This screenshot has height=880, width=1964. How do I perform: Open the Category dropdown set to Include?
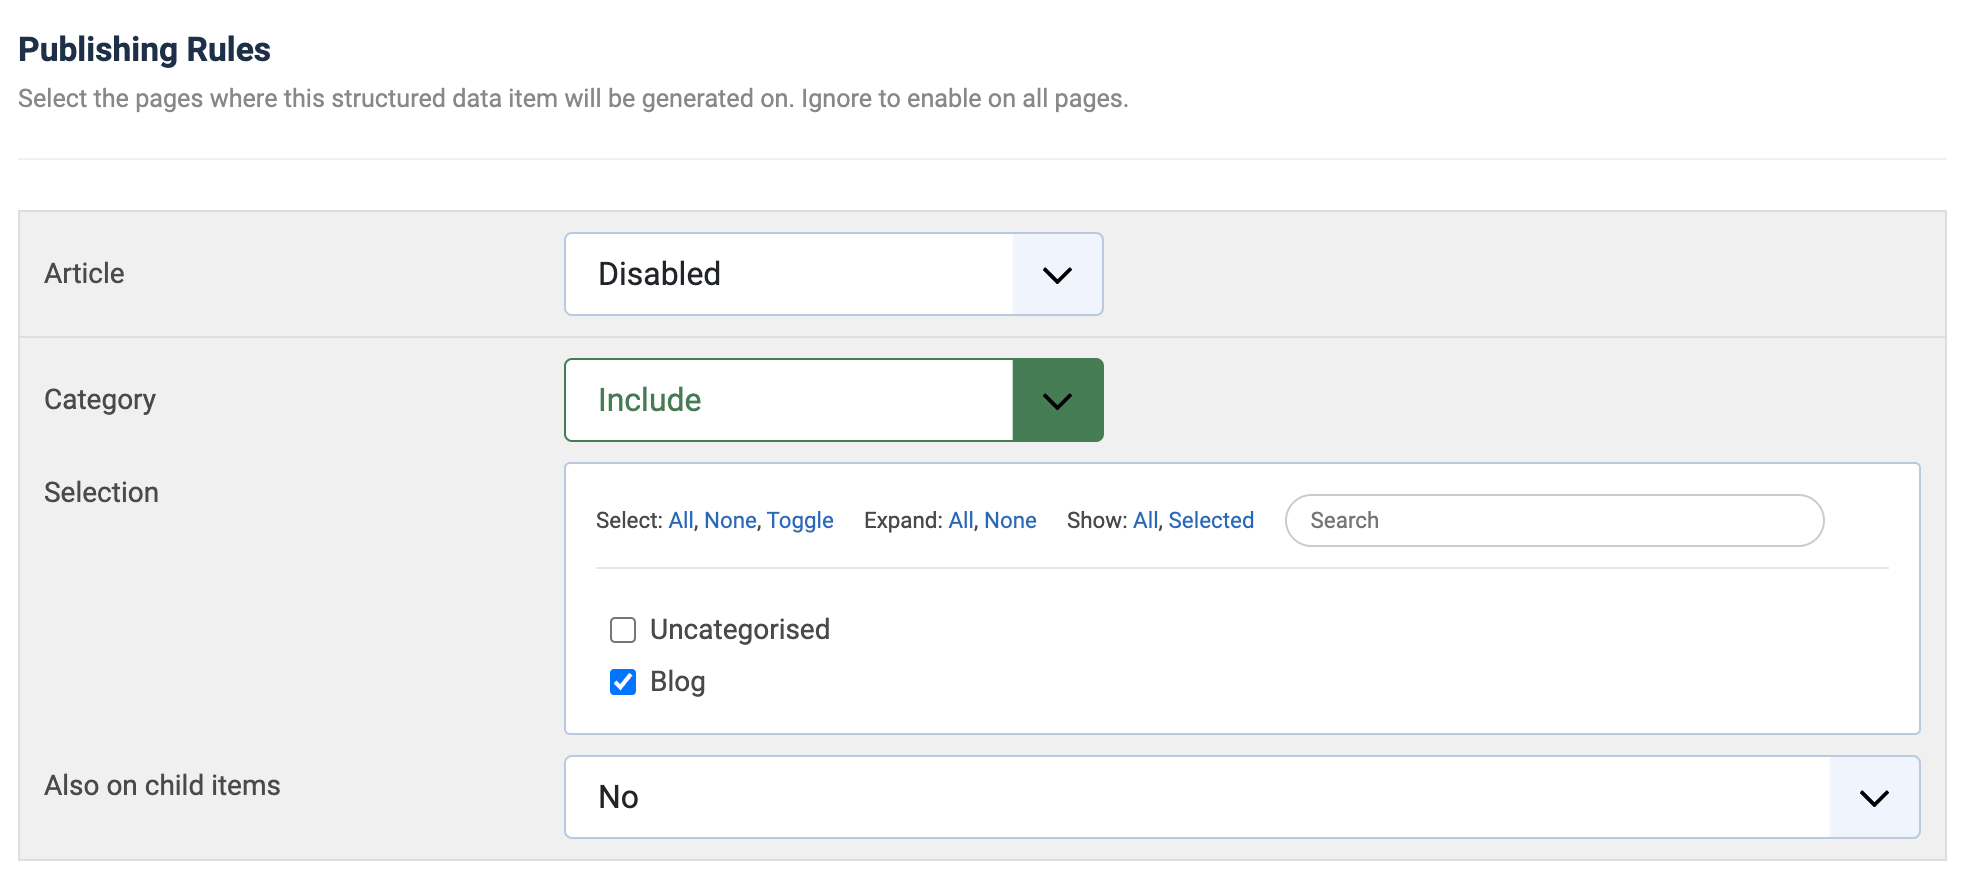coord(833,400)
